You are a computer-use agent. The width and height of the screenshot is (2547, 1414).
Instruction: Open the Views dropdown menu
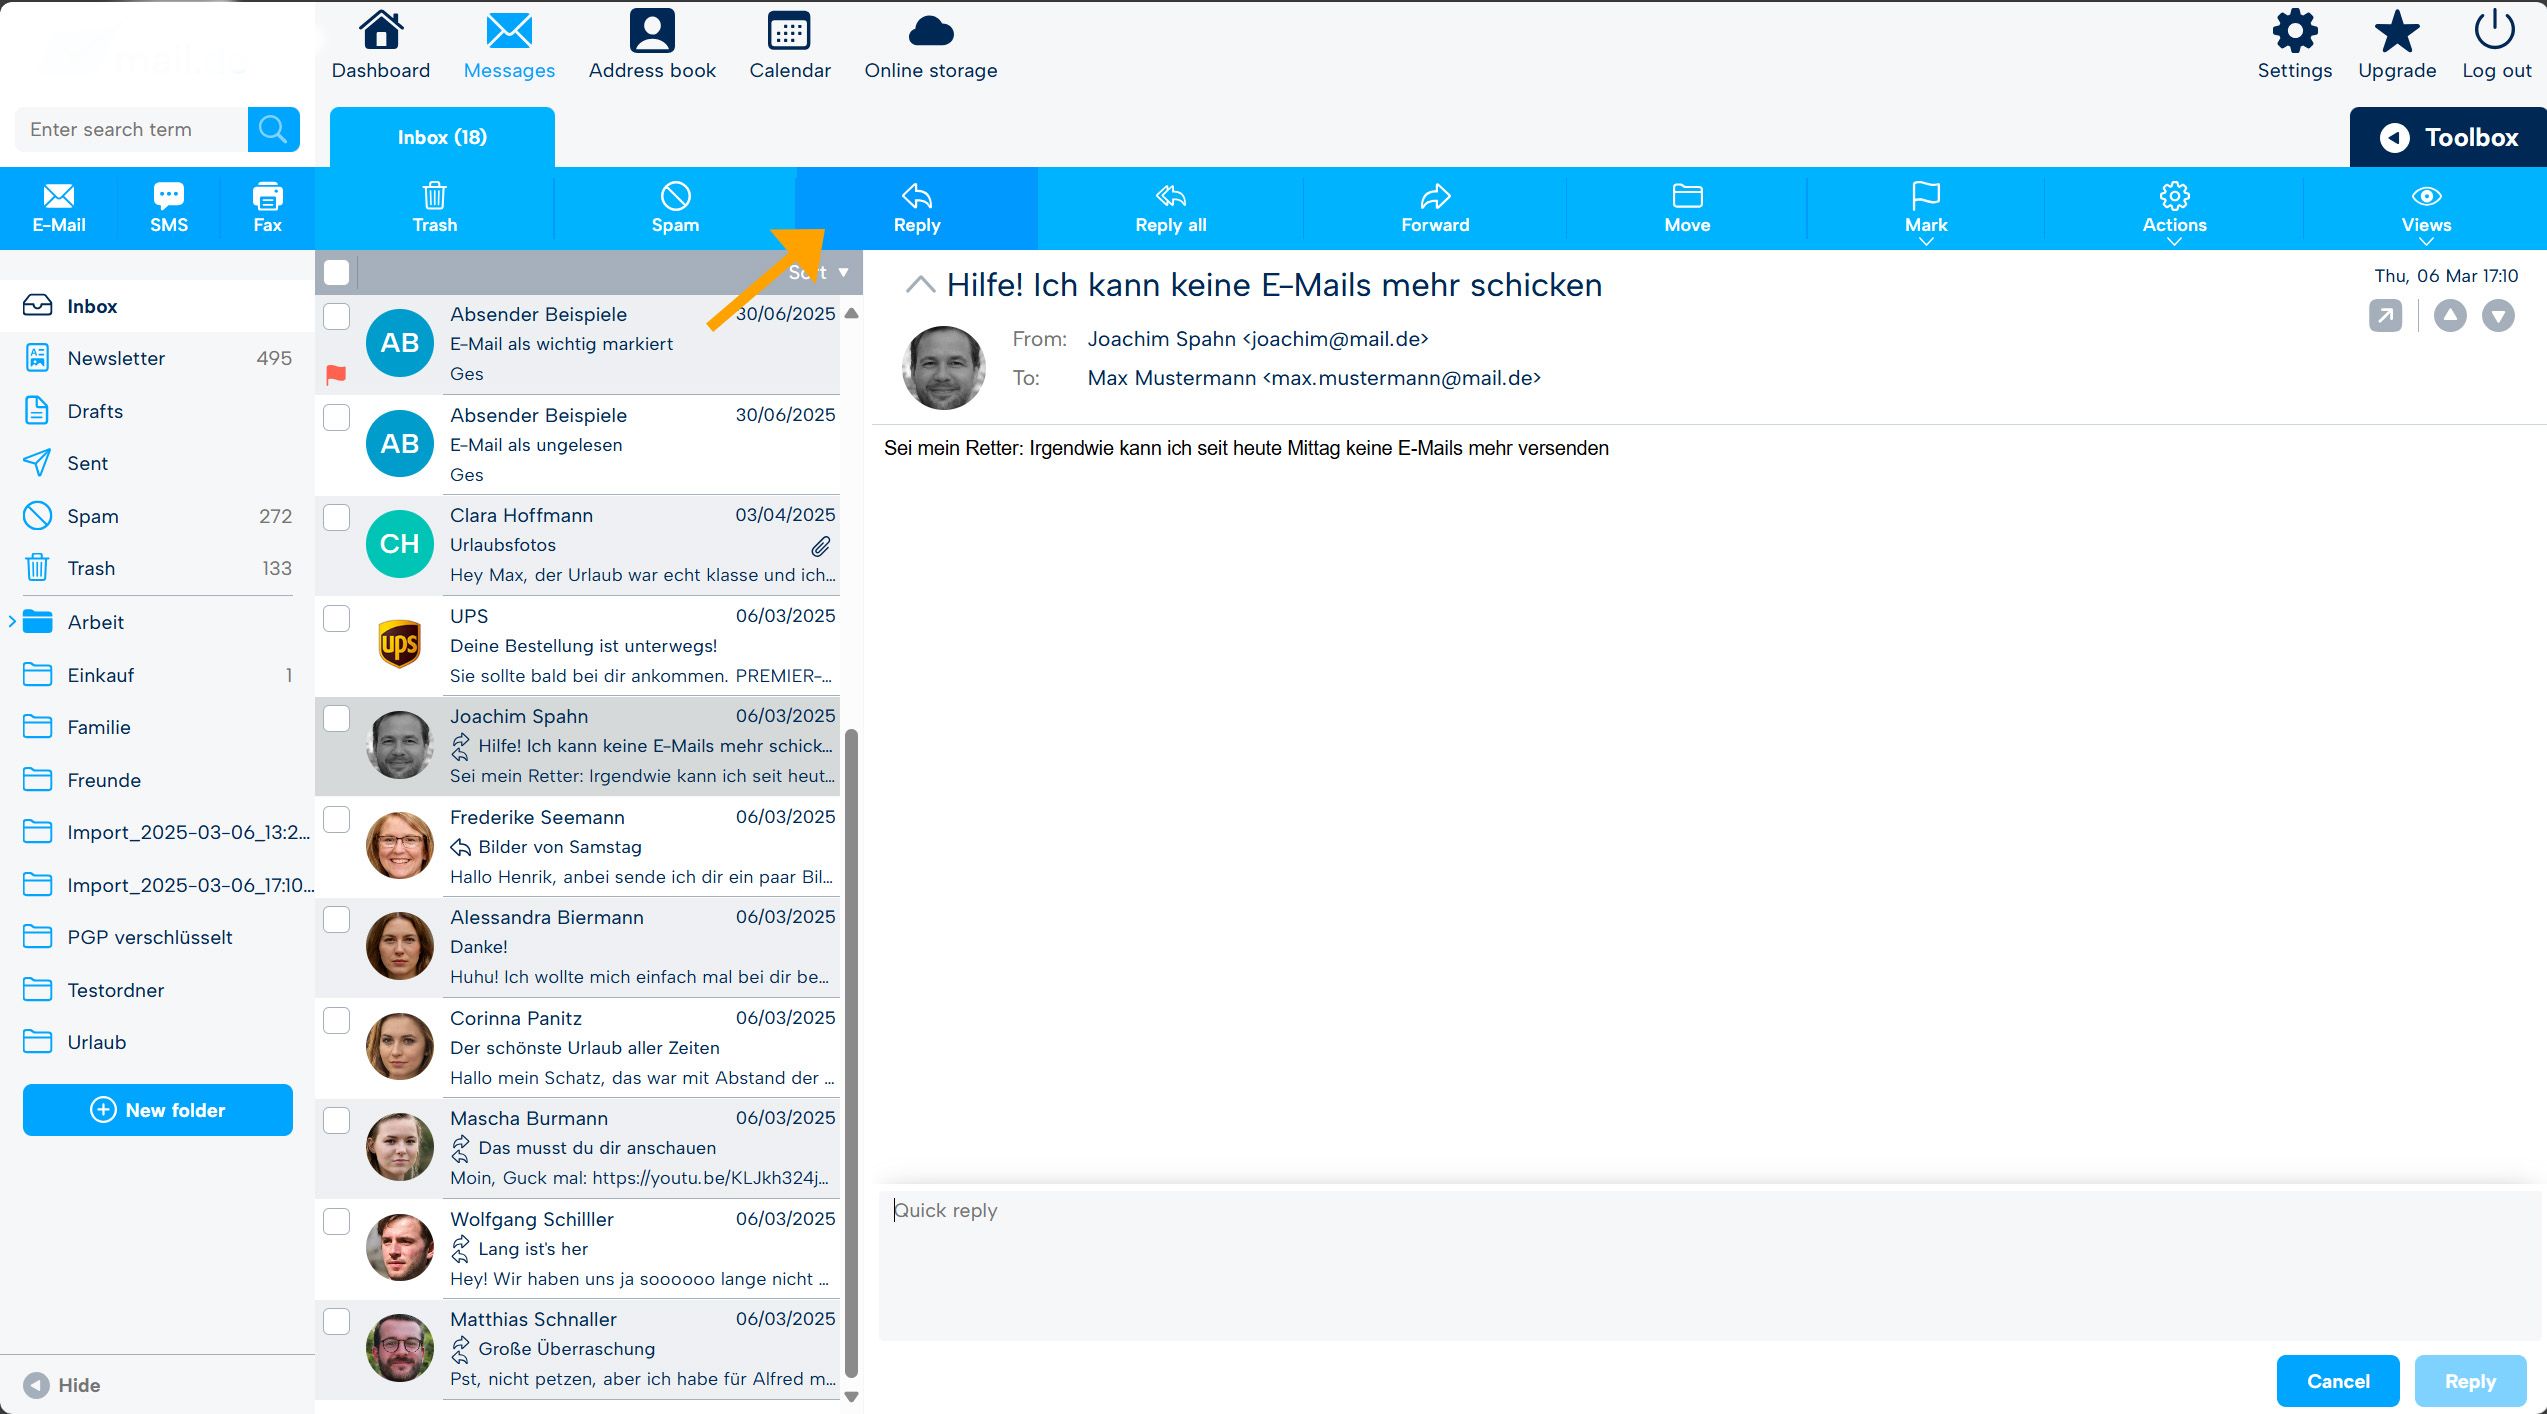tap(2426, 207)
